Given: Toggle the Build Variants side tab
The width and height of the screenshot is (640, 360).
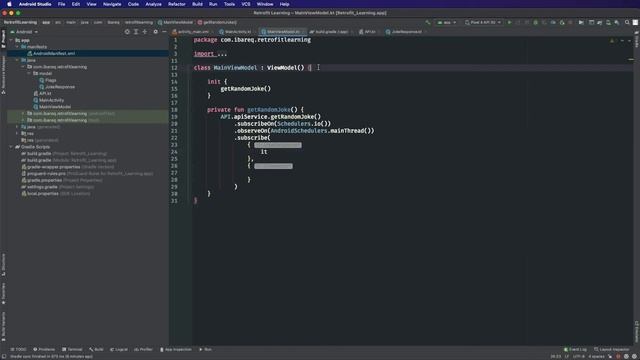Looking at the screenshot, I should pos(3,327).
